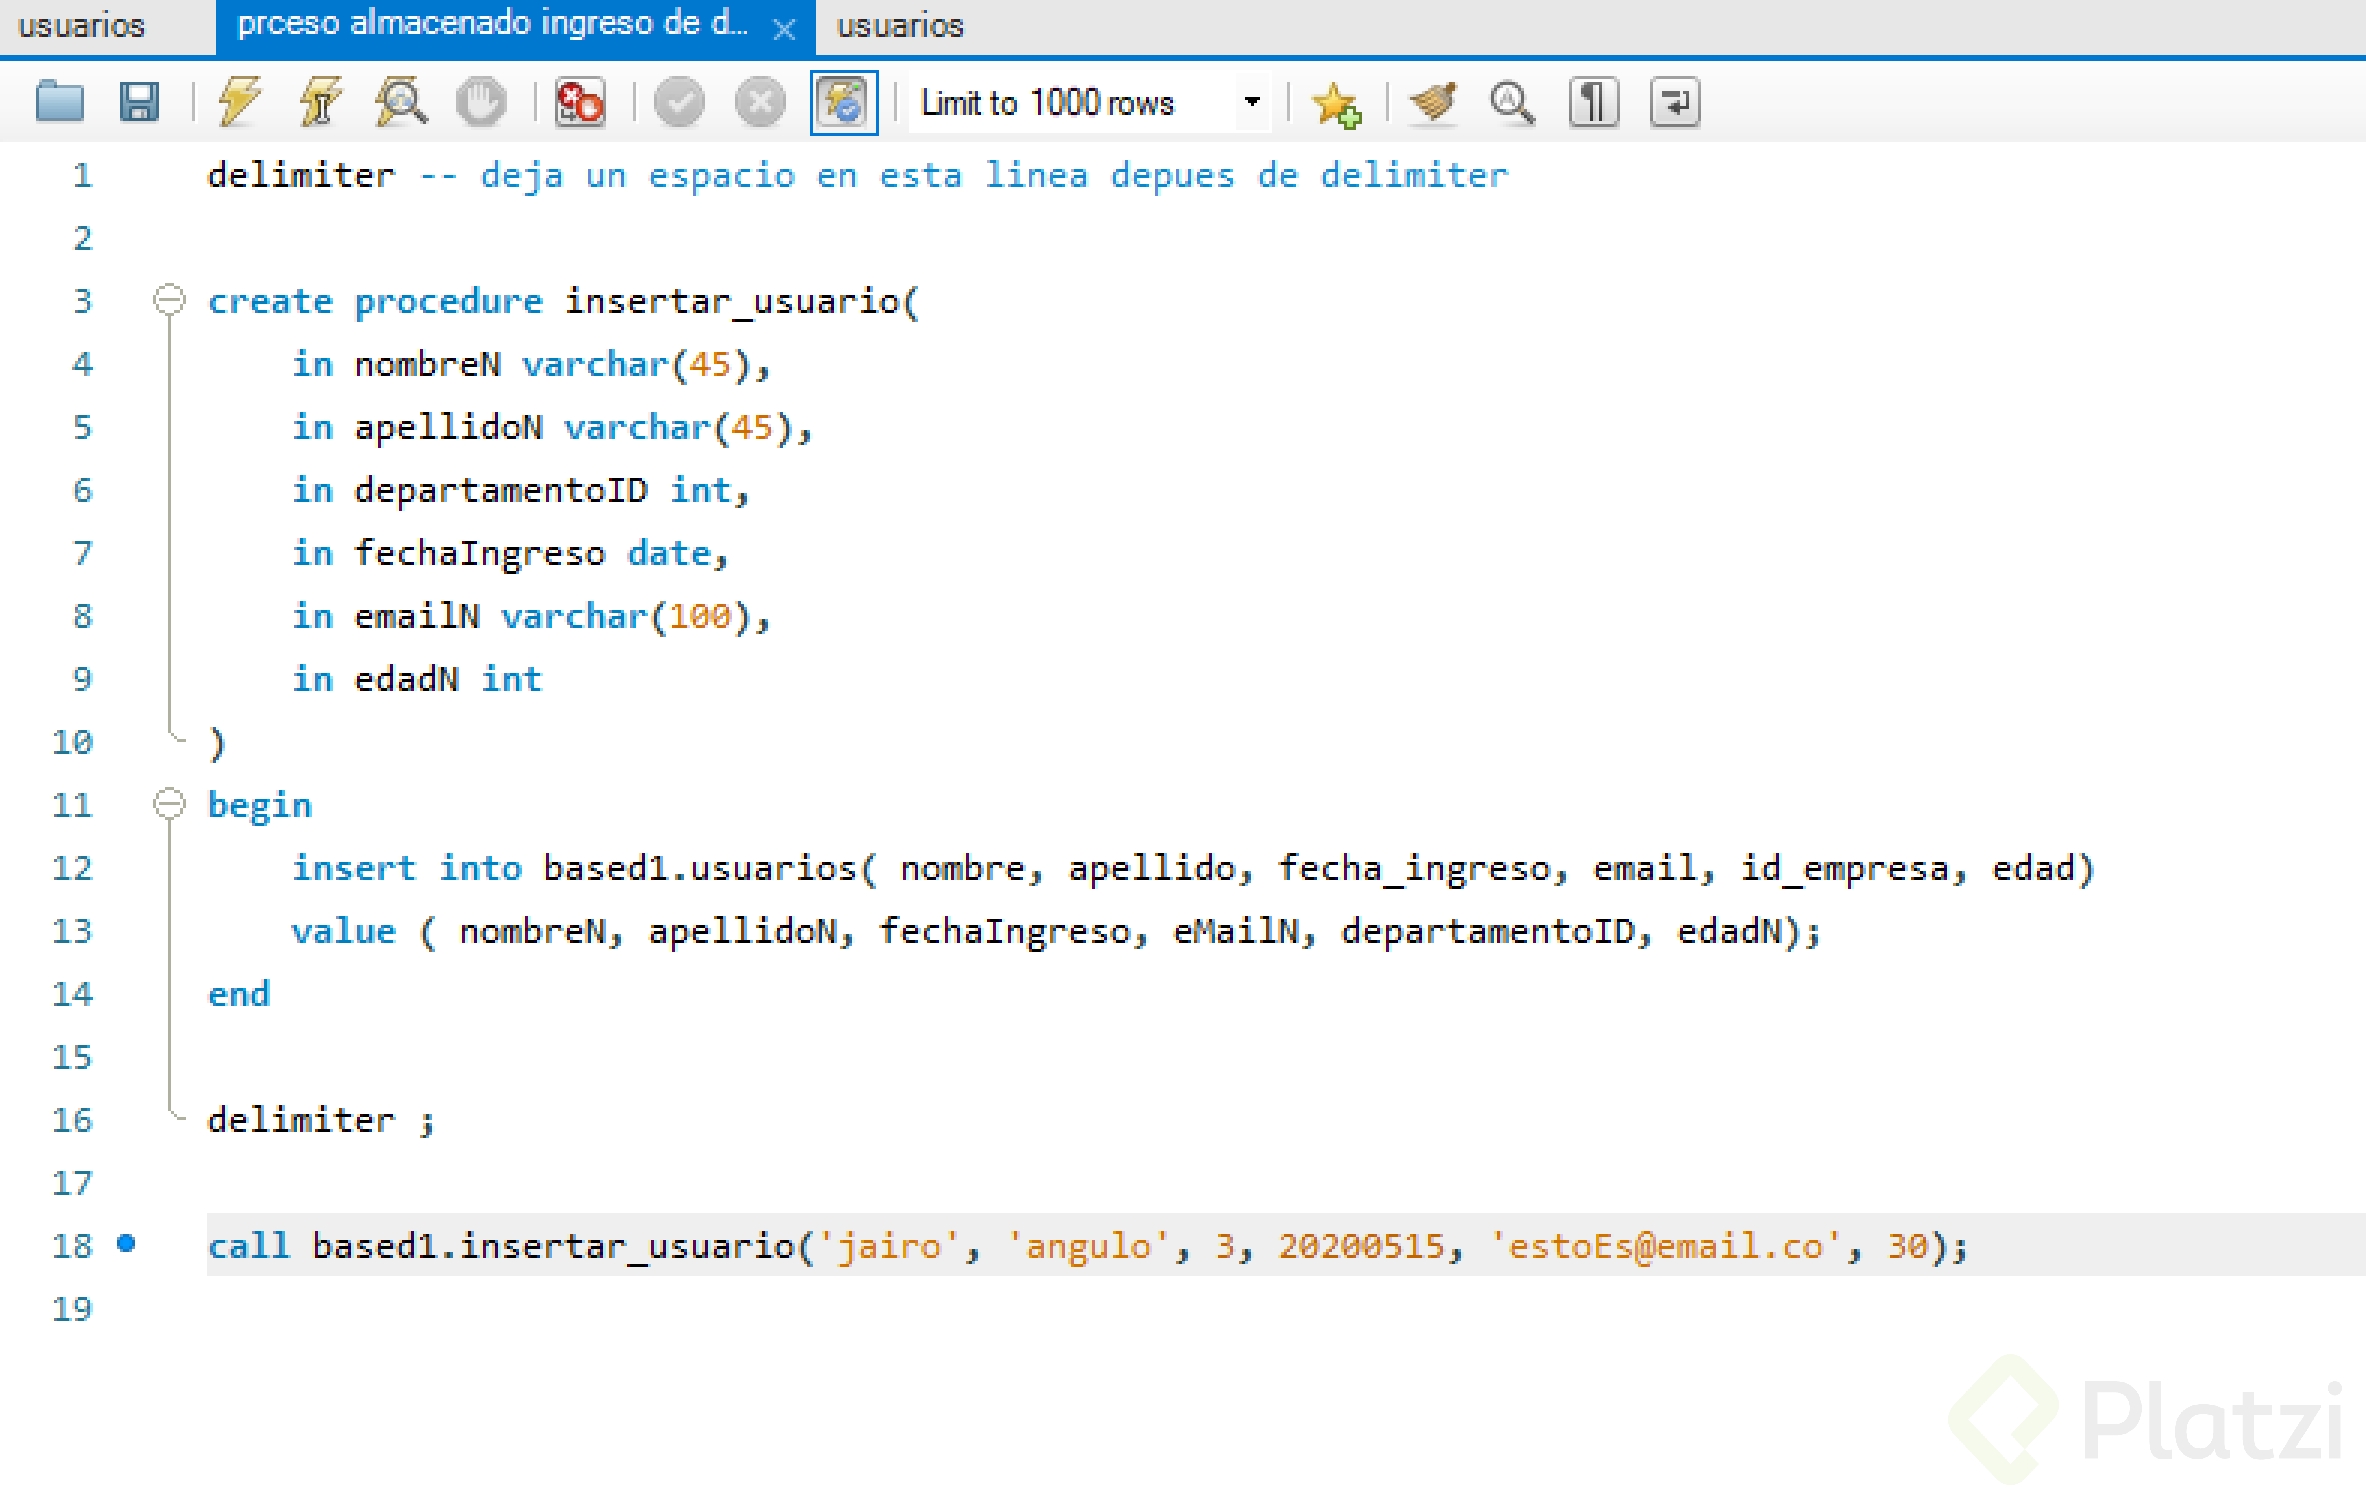This screenshot has height=1501, width=2366.
Task: Toggle invisible characters pilcrow button
Action: click(1593, 102)
